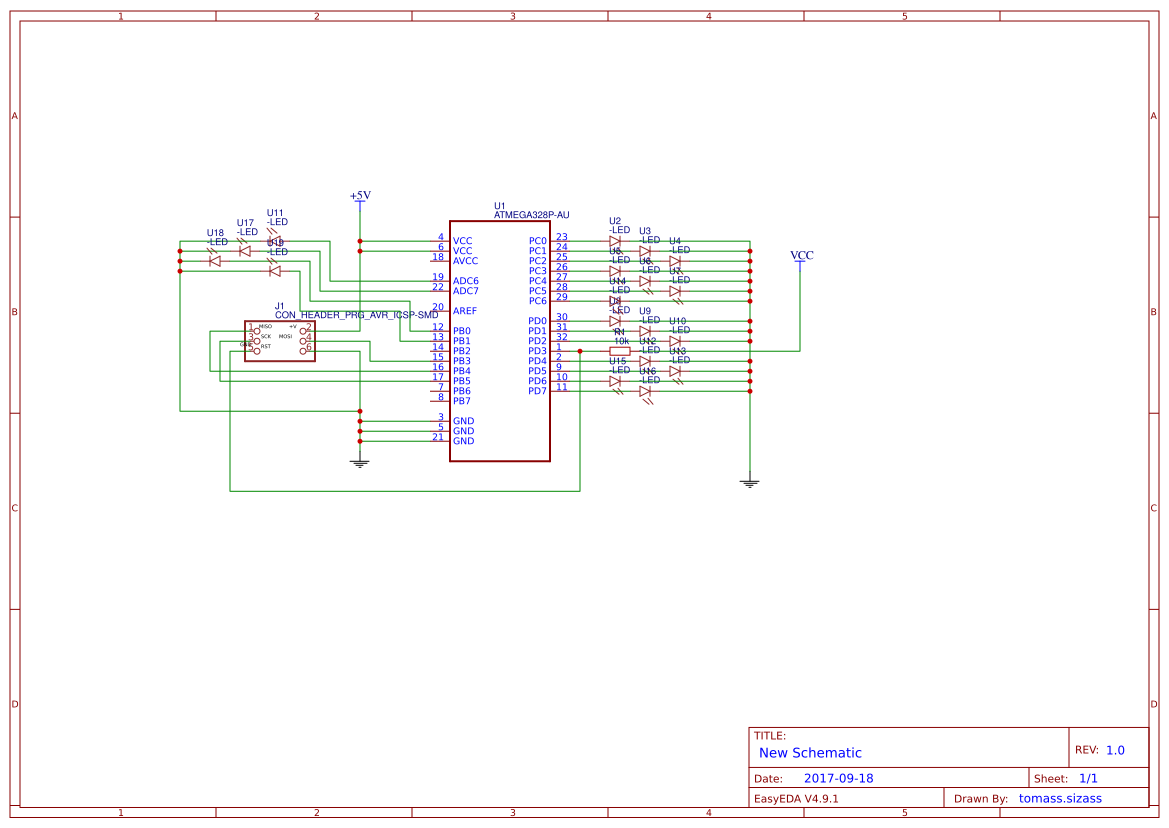Click the U11 designator label
Viewport: 1169px width, 828px height.
click(275, 213)
